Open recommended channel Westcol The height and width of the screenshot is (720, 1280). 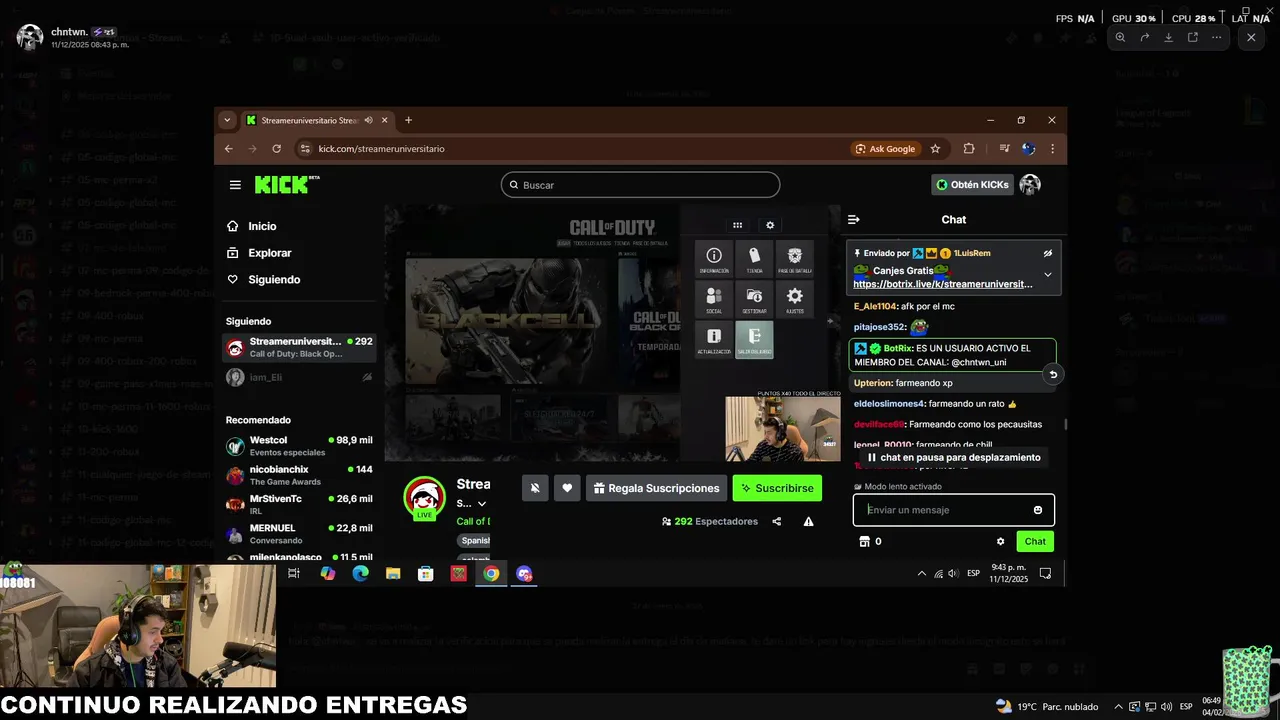coord(299,446)
